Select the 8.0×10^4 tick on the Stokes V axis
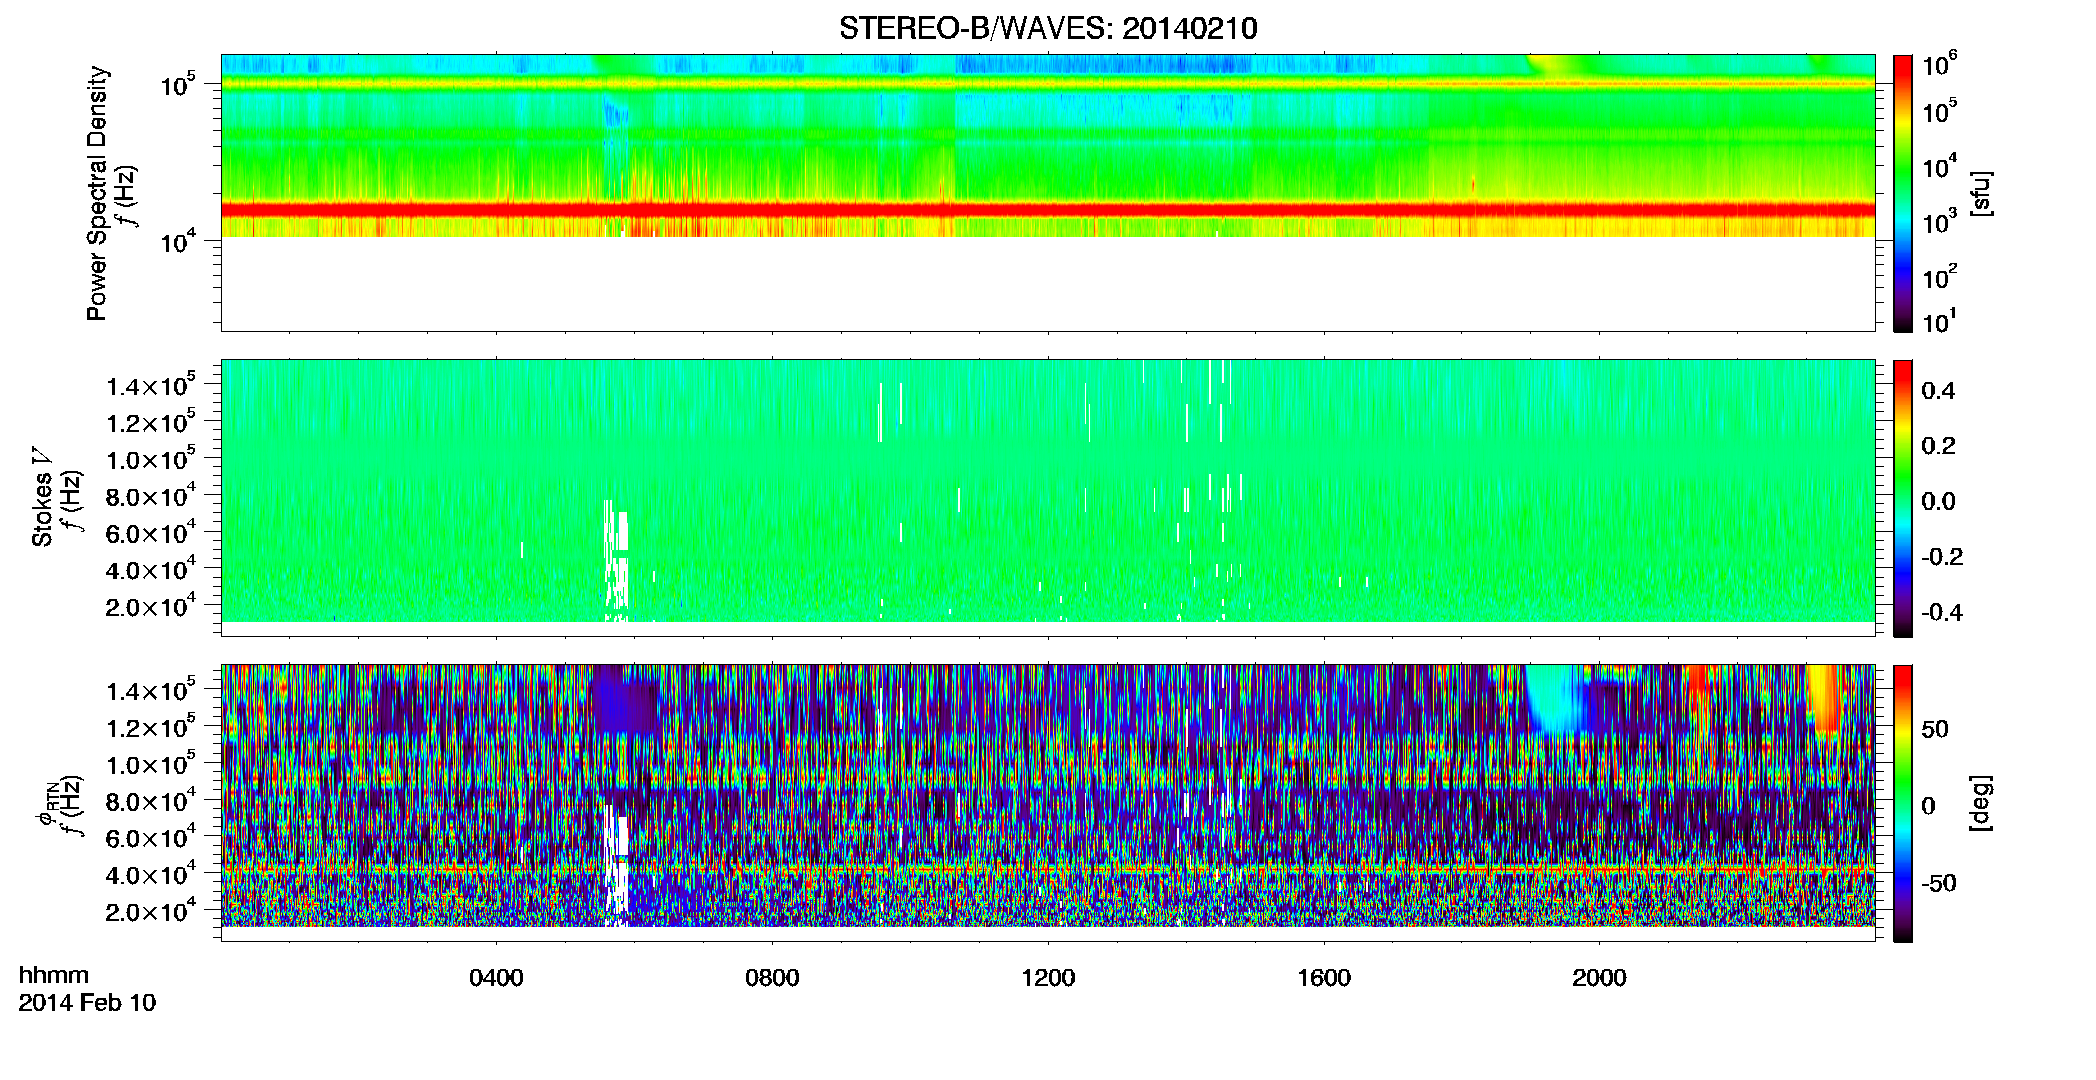 point(151,495)
